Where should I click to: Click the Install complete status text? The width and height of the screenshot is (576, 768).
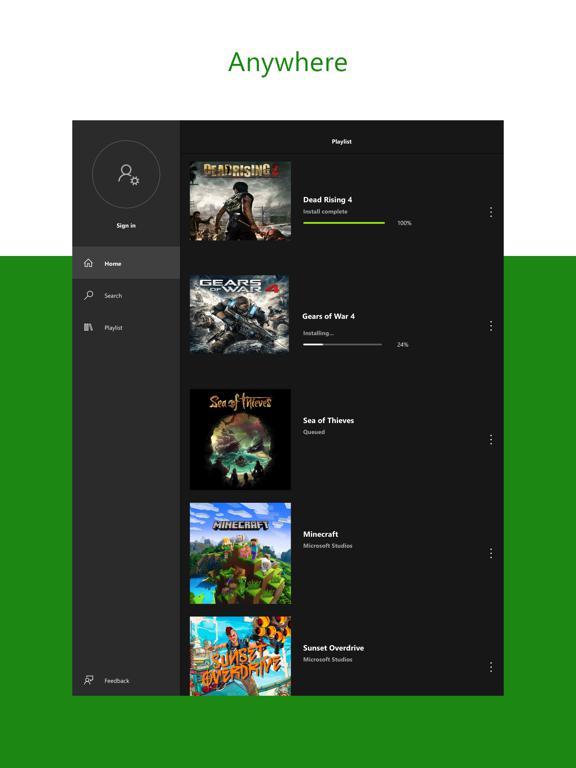(x=325, y=212)
